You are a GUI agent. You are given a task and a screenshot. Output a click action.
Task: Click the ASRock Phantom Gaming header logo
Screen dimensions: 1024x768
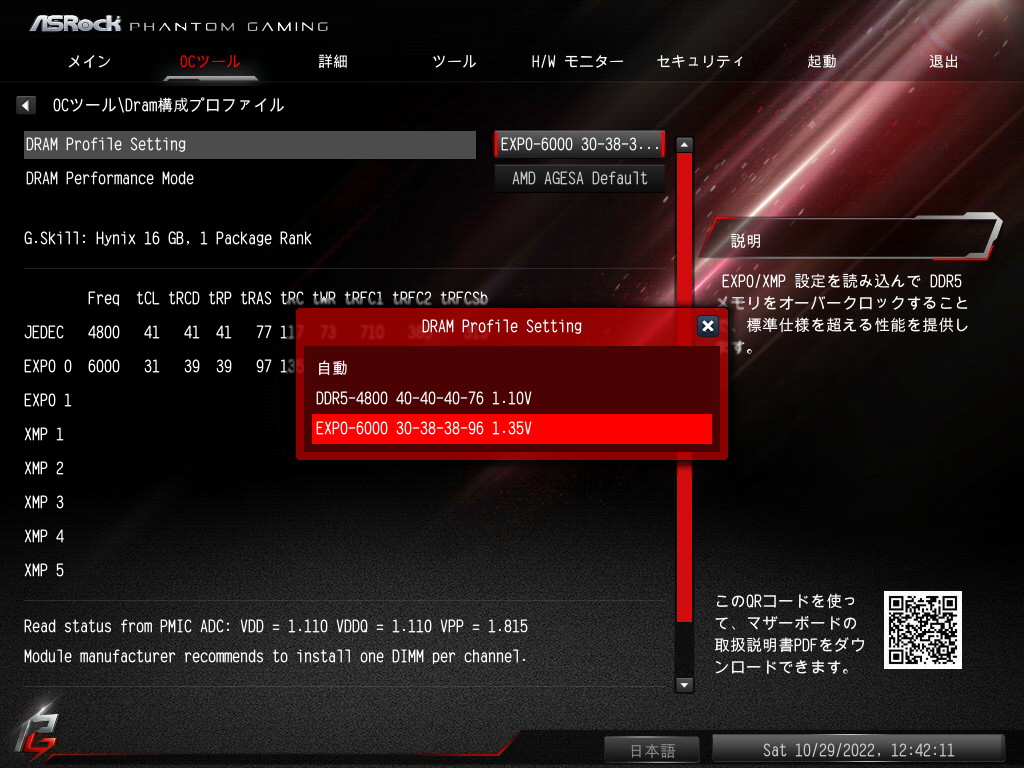[179, 24]
